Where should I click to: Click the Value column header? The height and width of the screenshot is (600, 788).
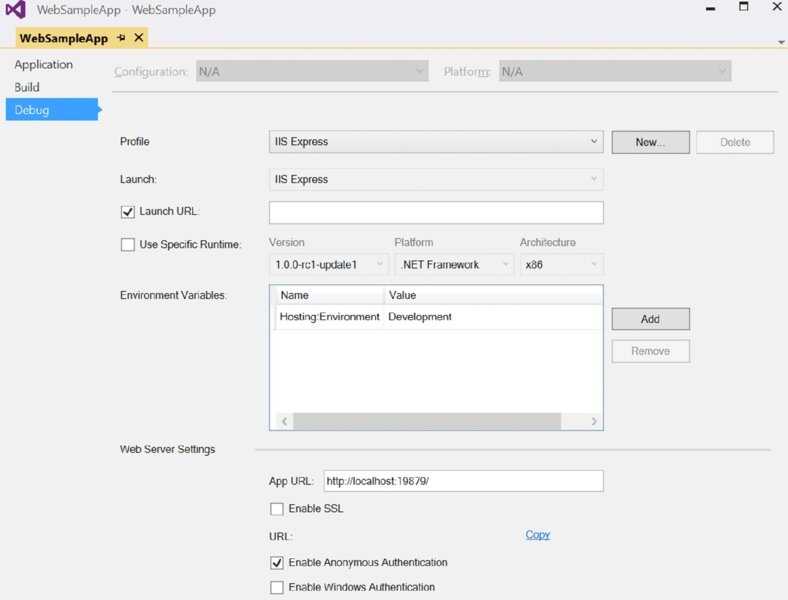click(x=494, y=295)
